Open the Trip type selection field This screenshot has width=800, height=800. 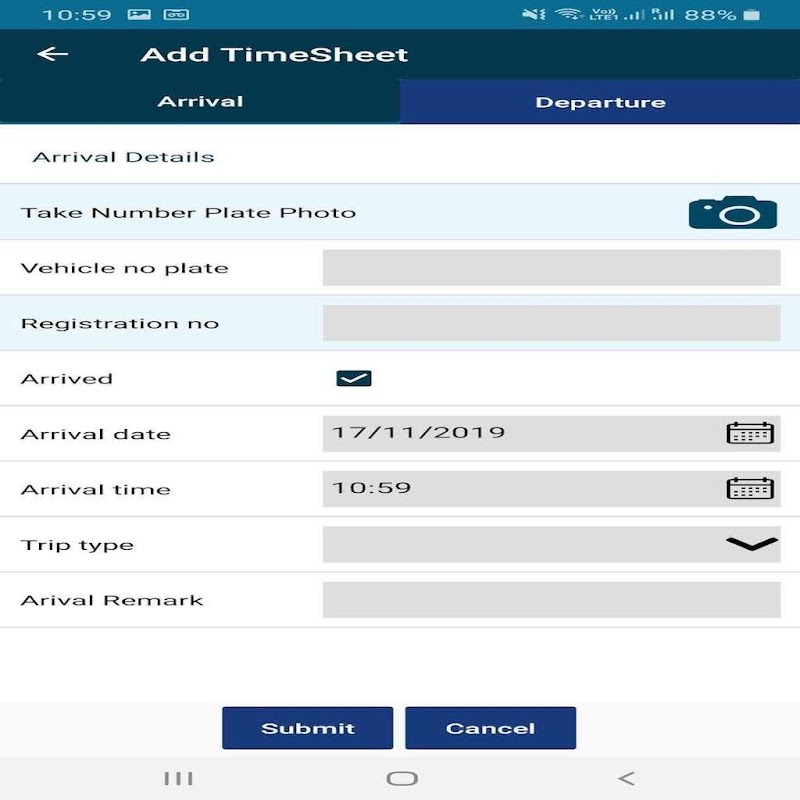point(520,544)
